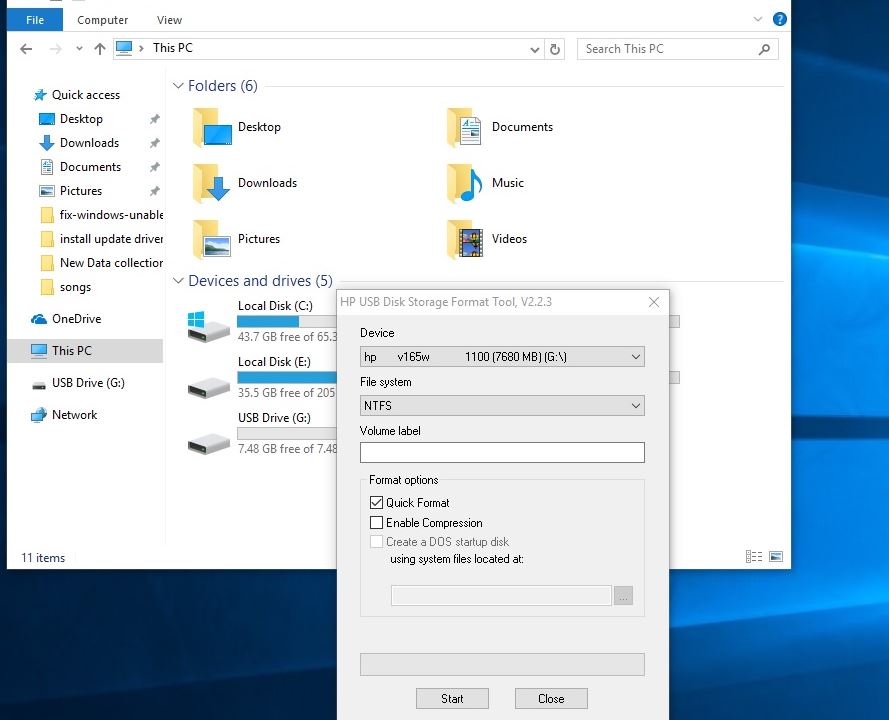Screen dimensions: 889x720
Task: Open the File Explorer Help icon
Action: click(x=780, y=19)
